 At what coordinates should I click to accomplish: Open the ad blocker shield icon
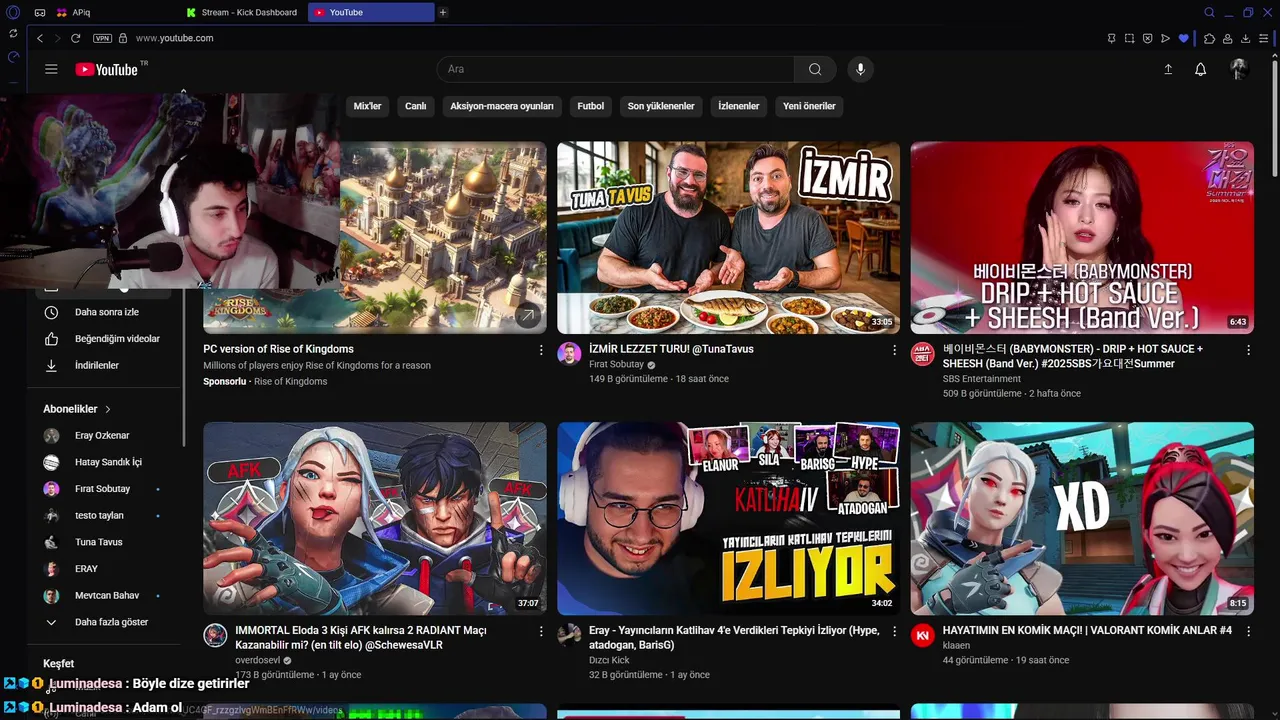1147,38
